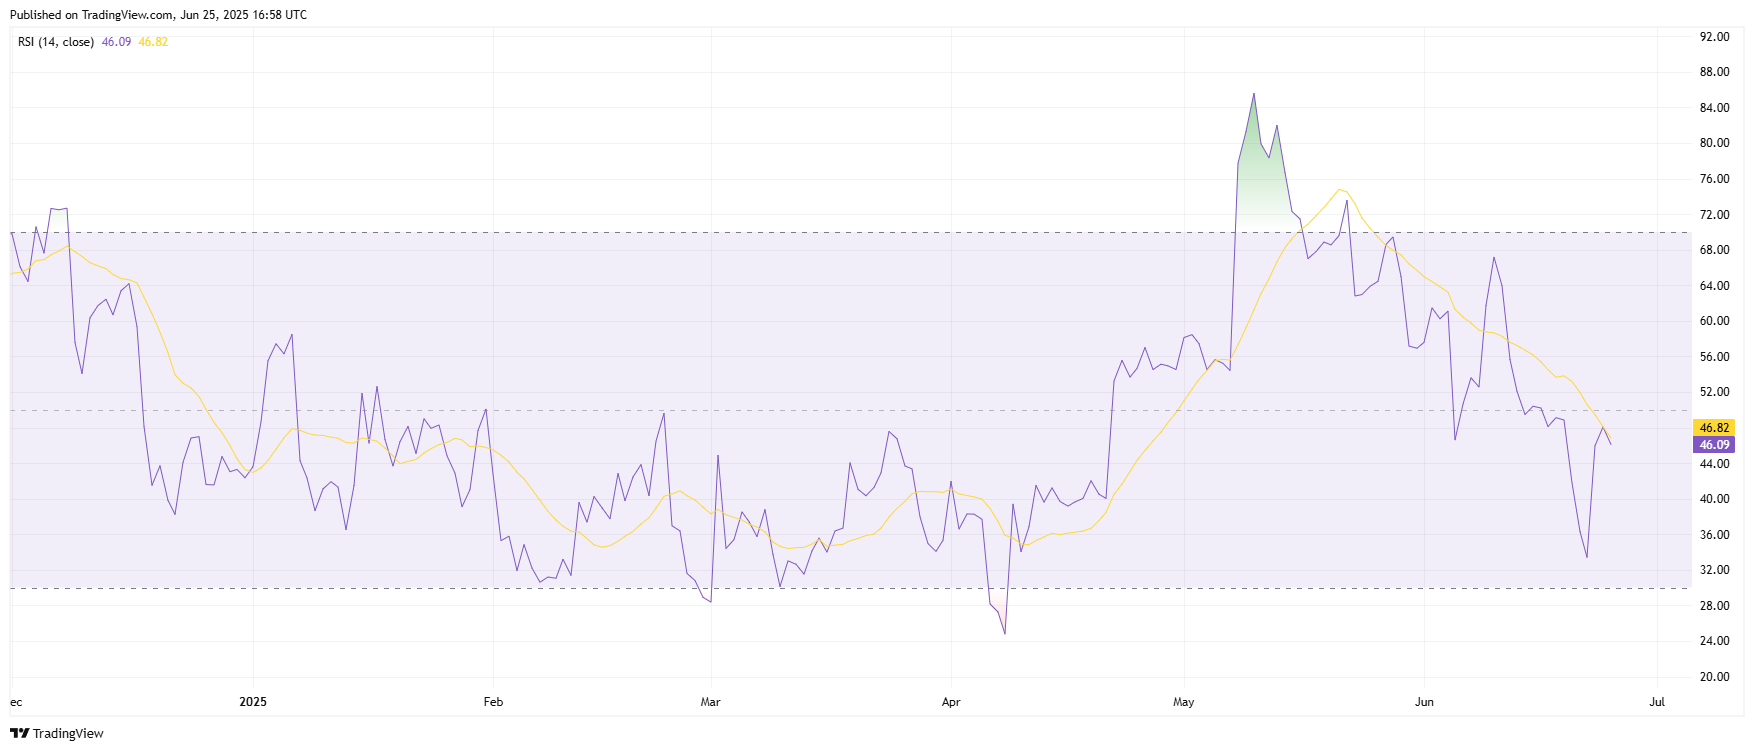Select the Feb marker on time axis
This screenshot has height=751, width=1754.
pos(493,702)
